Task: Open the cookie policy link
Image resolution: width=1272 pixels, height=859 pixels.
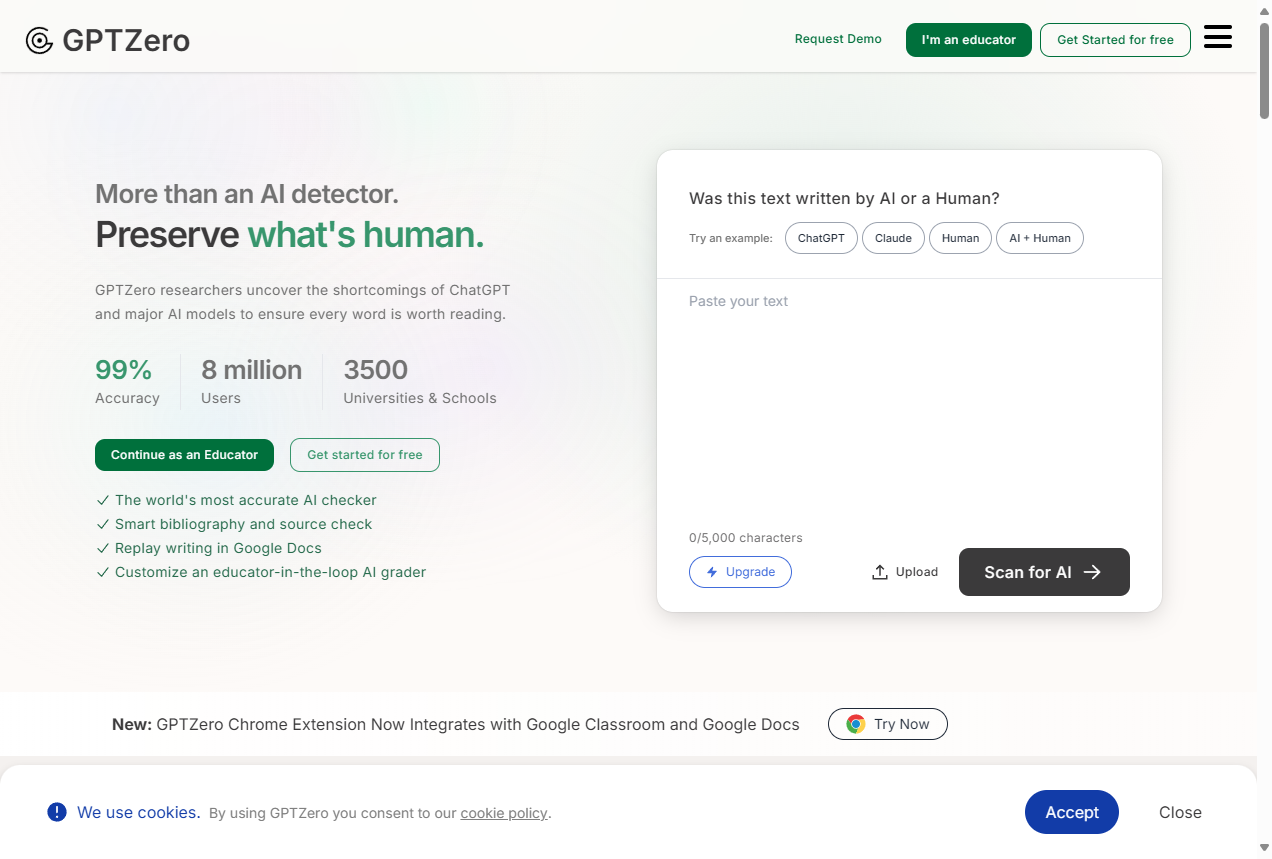Action: 504,813
